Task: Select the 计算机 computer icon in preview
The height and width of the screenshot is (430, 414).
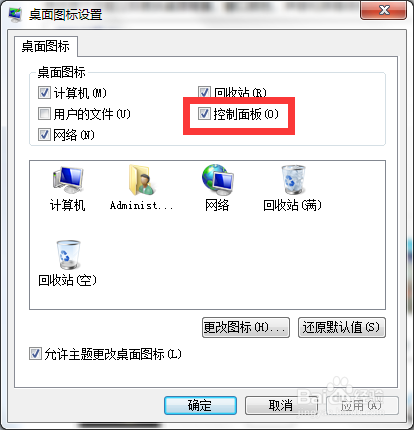Action: click(68, 180)
